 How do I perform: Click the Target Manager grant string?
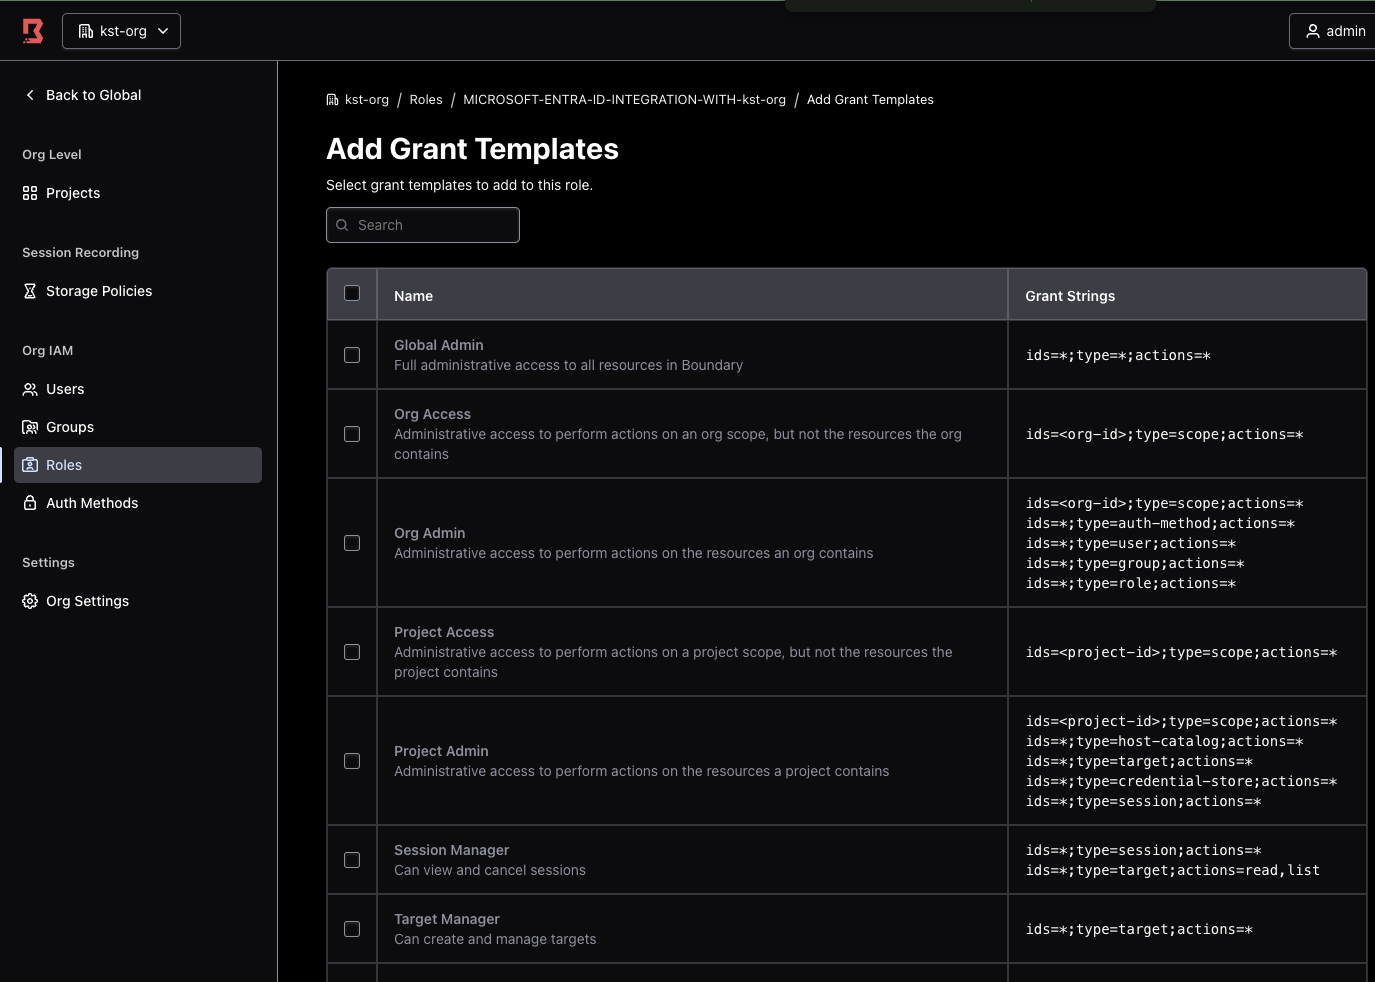click(1139, 929)
